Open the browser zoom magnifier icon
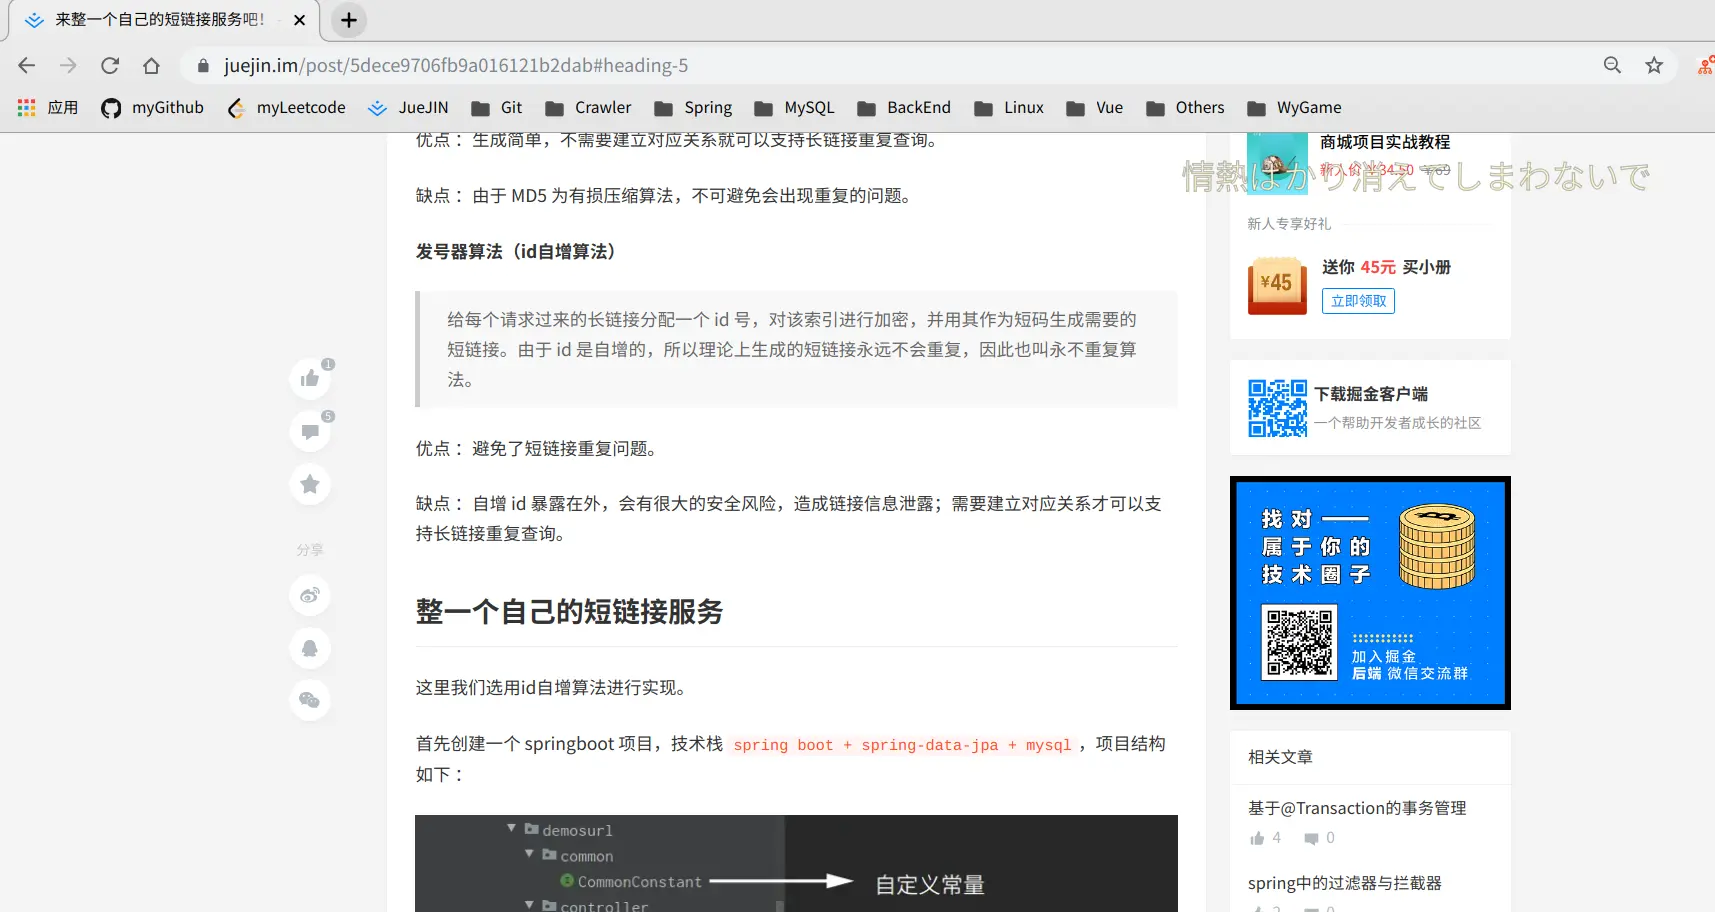Viewport: 1715px width, 912px height. (1612, 65)
